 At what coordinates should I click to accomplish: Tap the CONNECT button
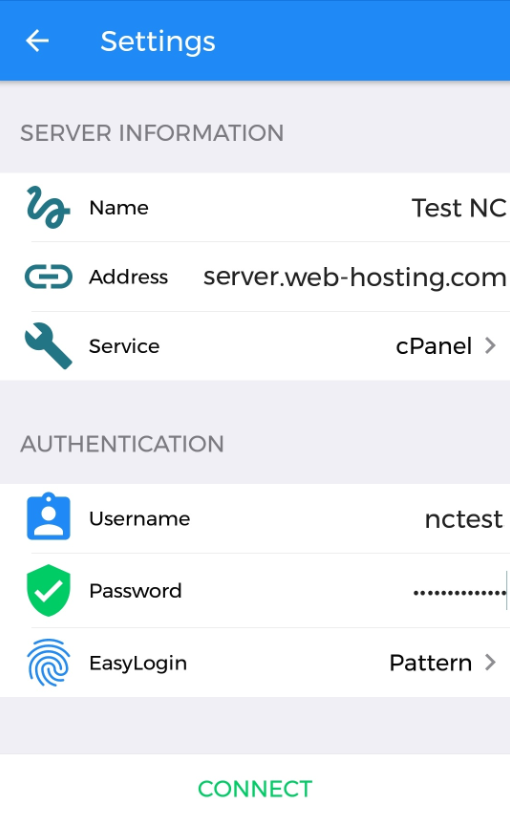tap(255, 789)
